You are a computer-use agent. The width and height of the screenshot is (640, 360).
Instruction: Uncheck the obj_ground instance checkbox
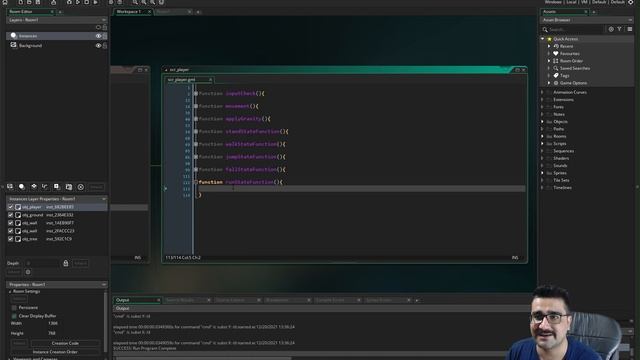11,215
